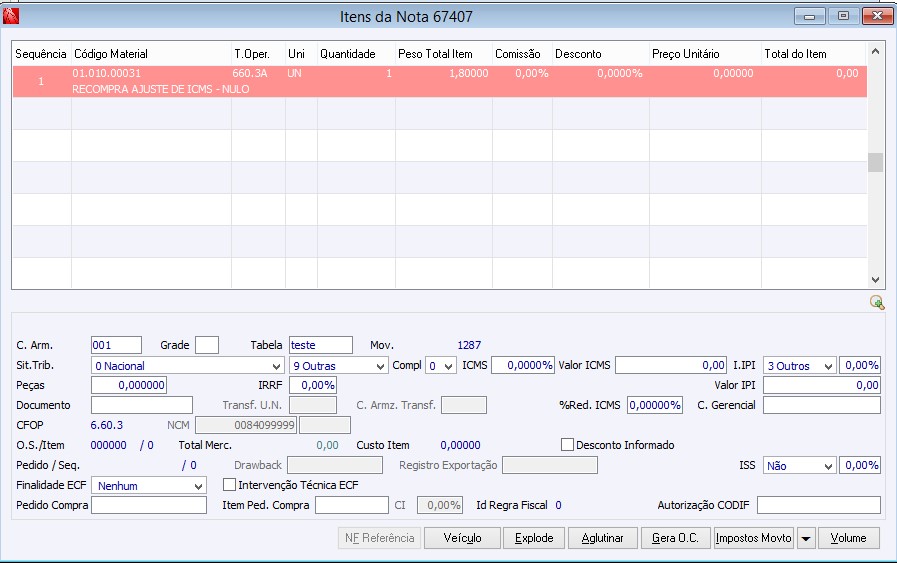Click the magnifier zoom icon below the grid

pos(876,302)
